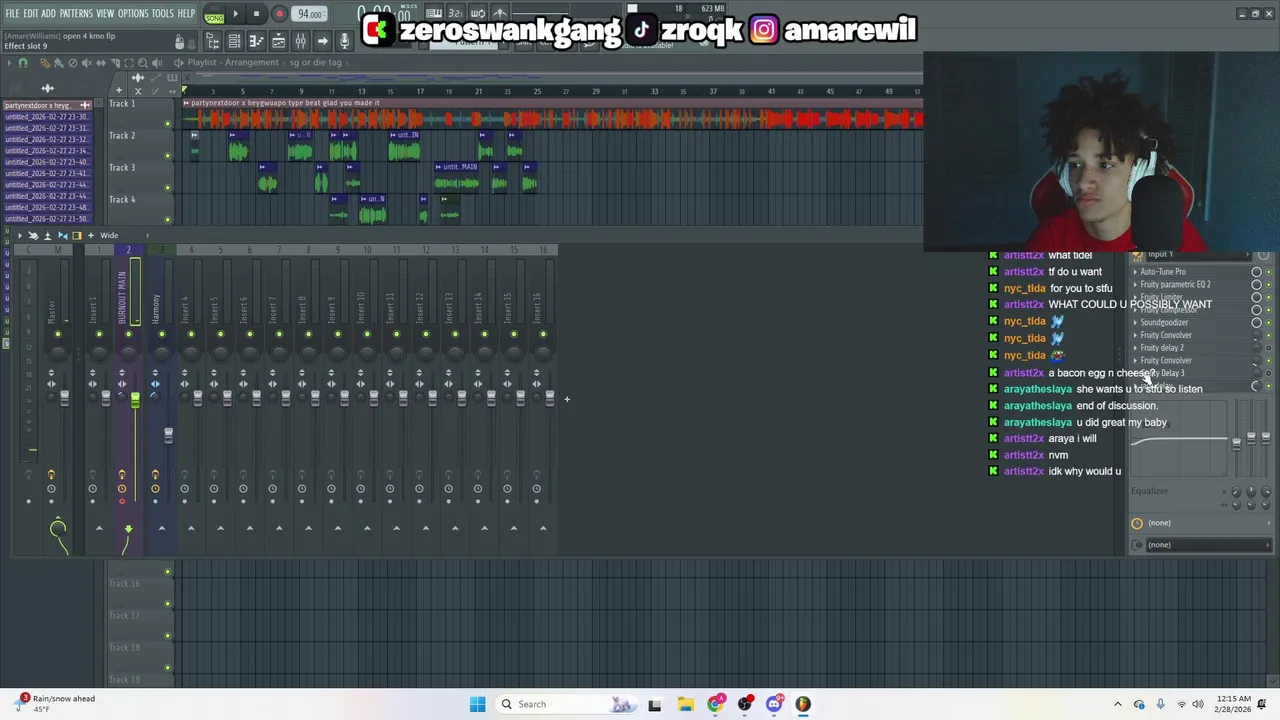Mute the BURNOUT MAIN mixer track
1280x720 pixels.
128,334
